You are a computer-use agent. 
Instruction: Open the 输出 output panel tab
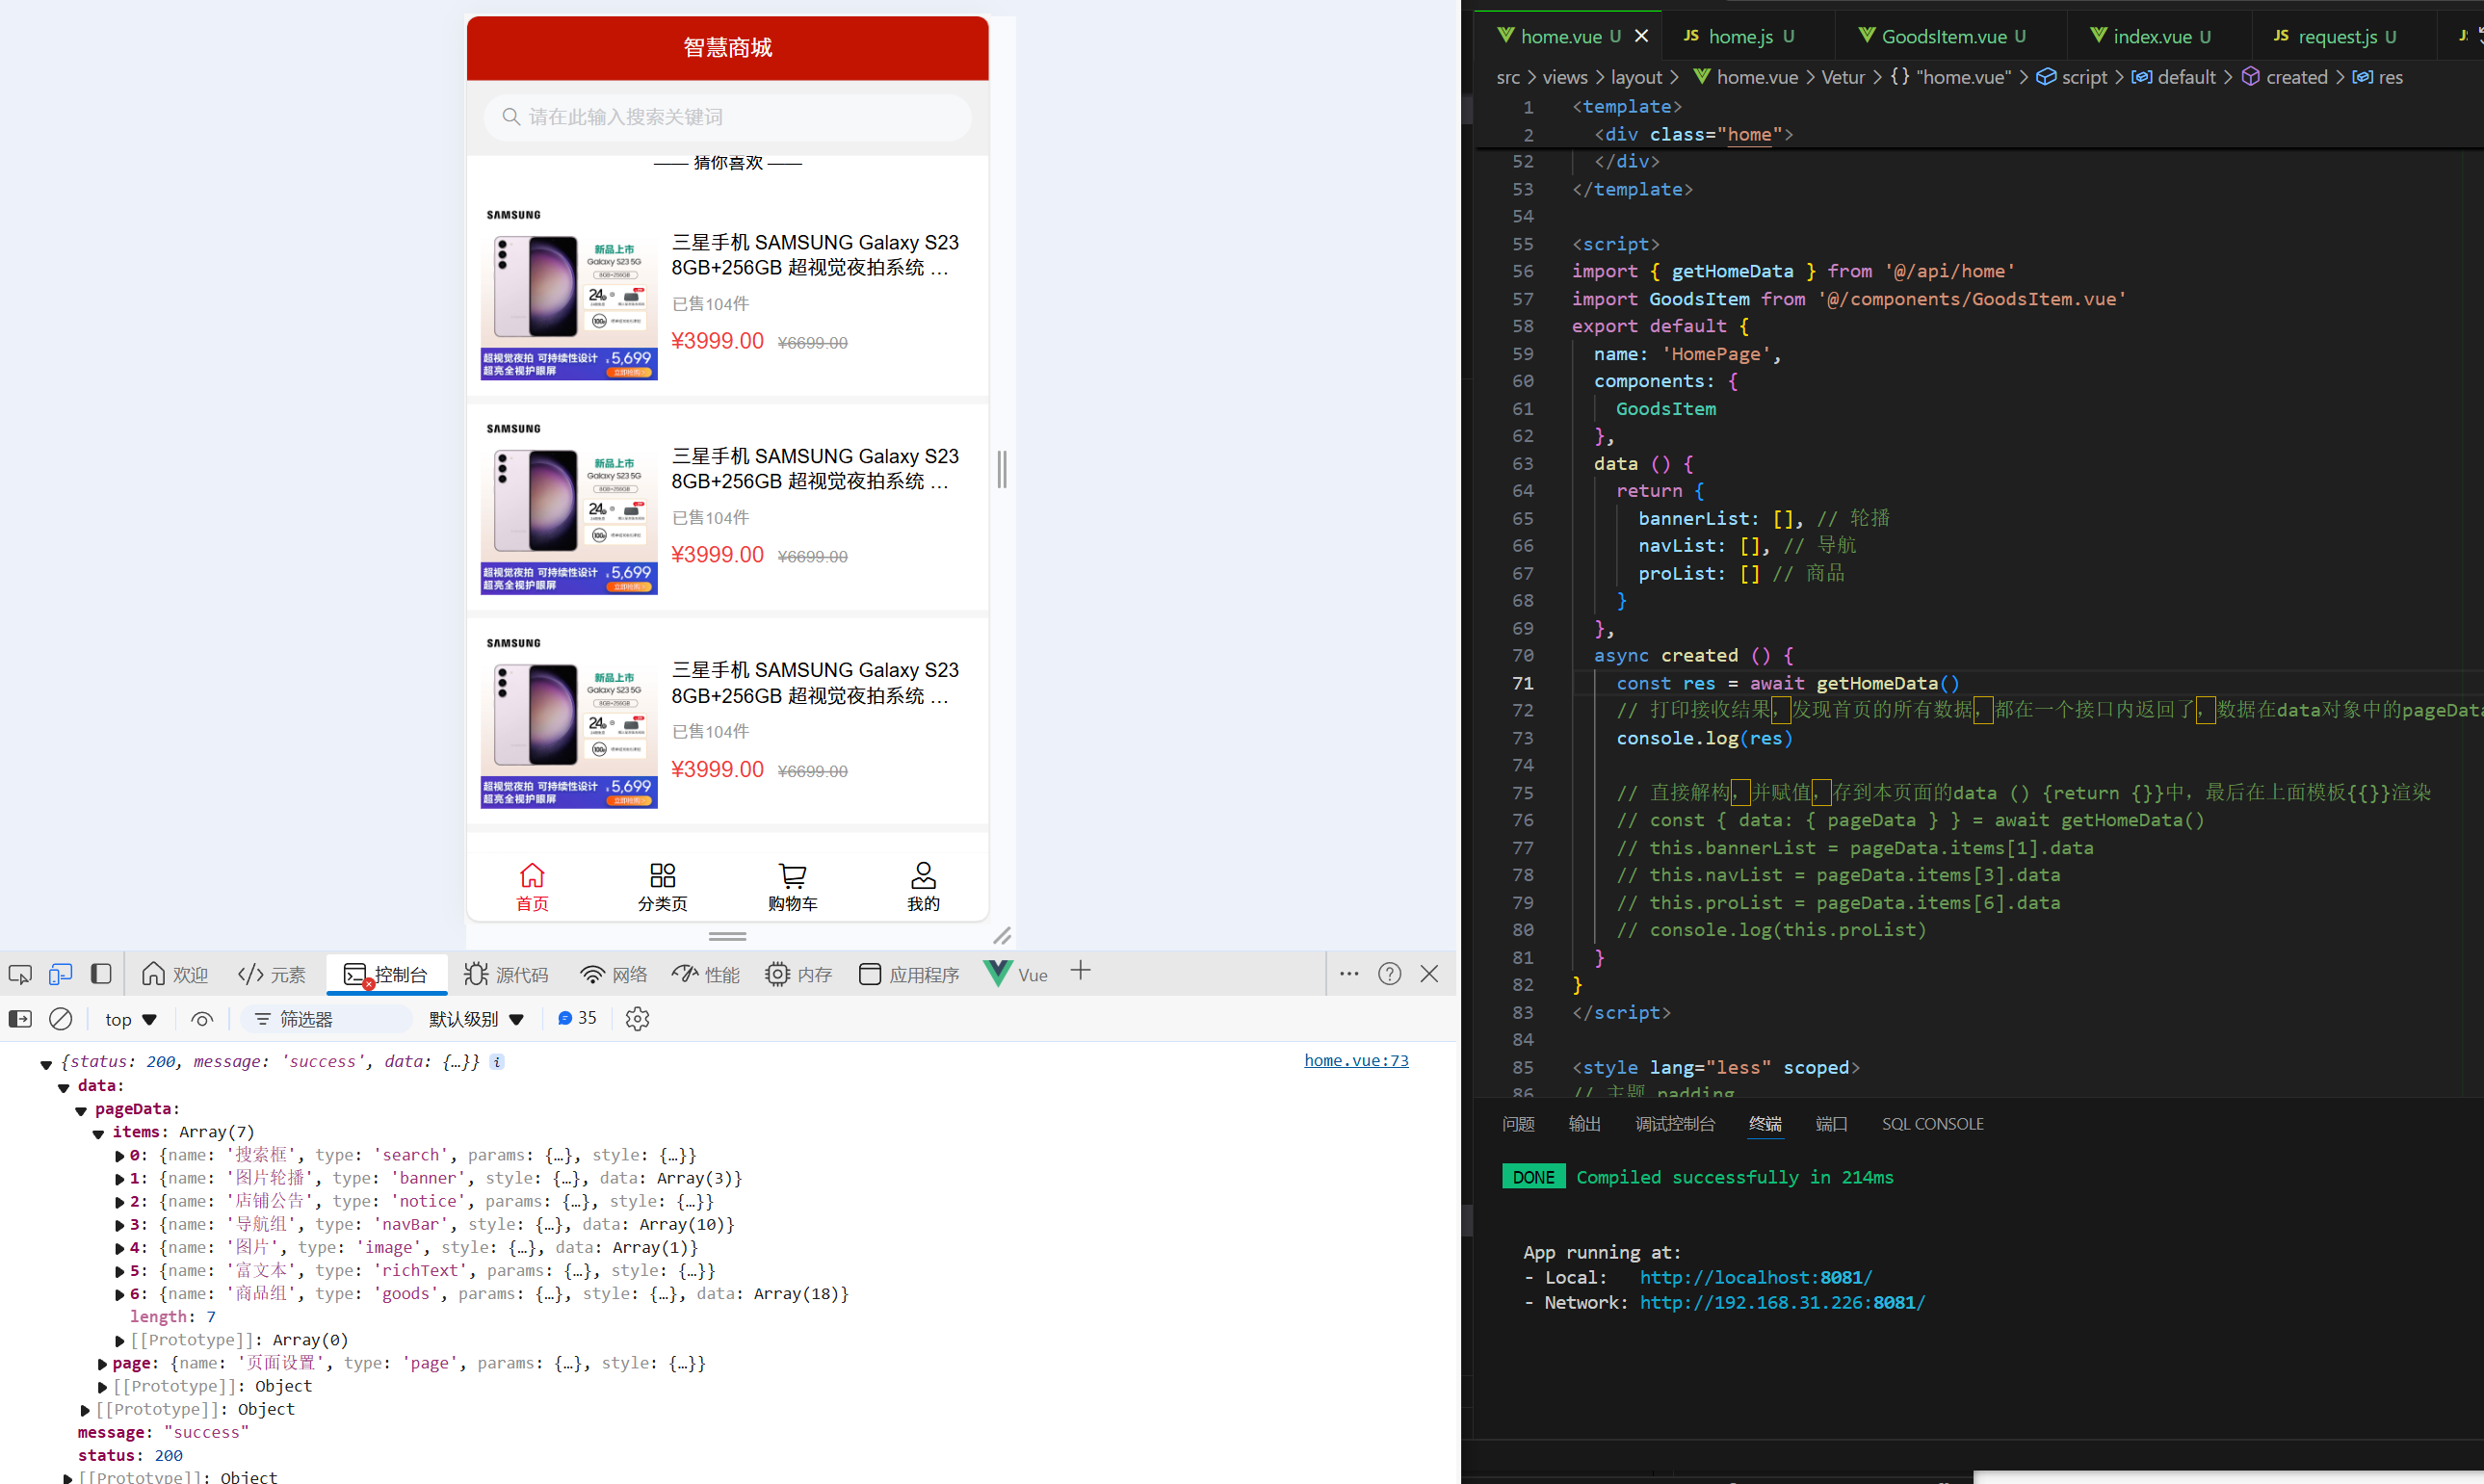pyautogui.click(x=1584, y=1124)
